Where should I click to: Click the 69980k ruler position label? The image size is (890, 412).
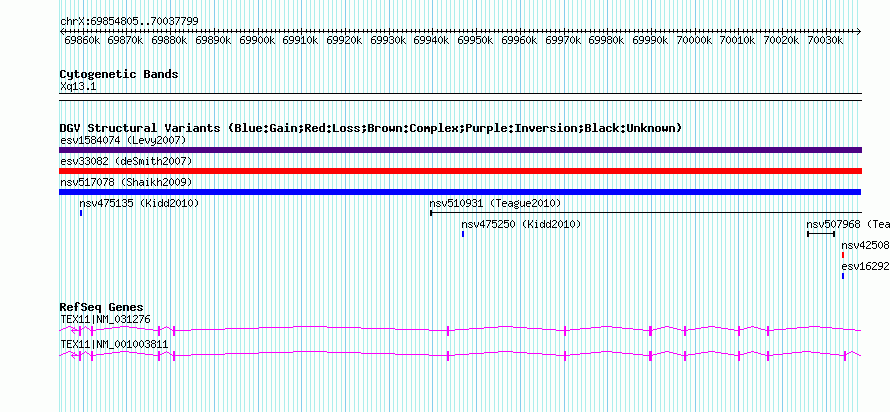(x=607, y=40)
